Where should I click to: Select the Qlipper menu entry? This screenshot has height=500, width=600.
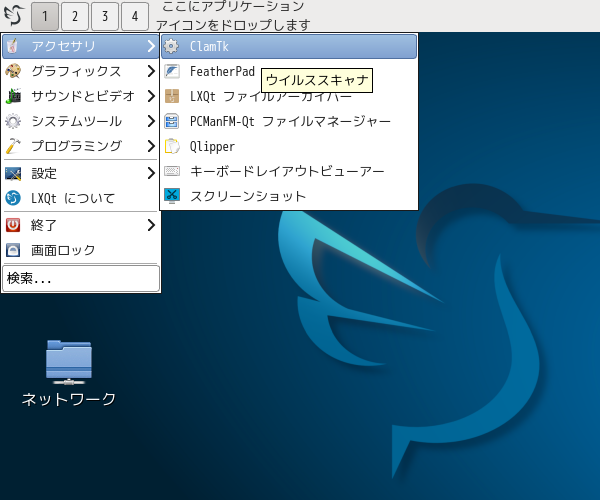click(289, 146)
